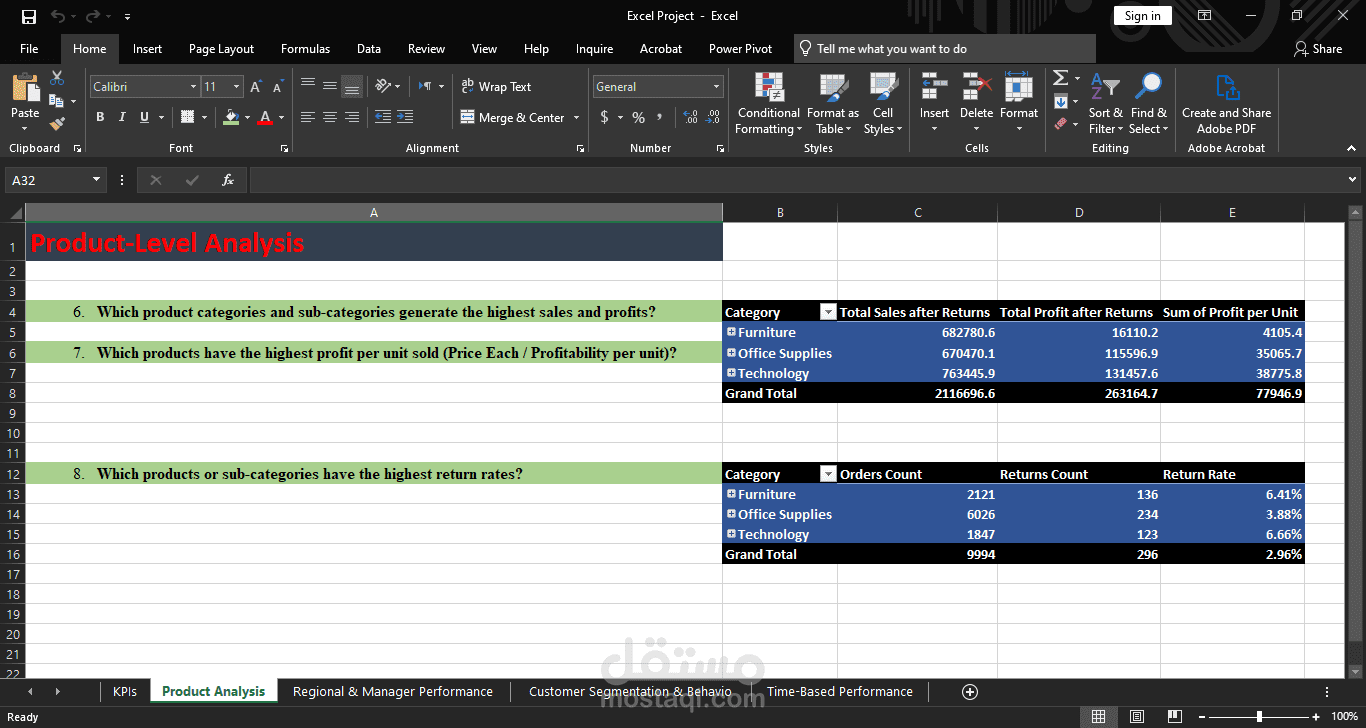Open the Conditional Formatting menu
Viewport: 1366px width, 728px height.
(x=768, y=104)
